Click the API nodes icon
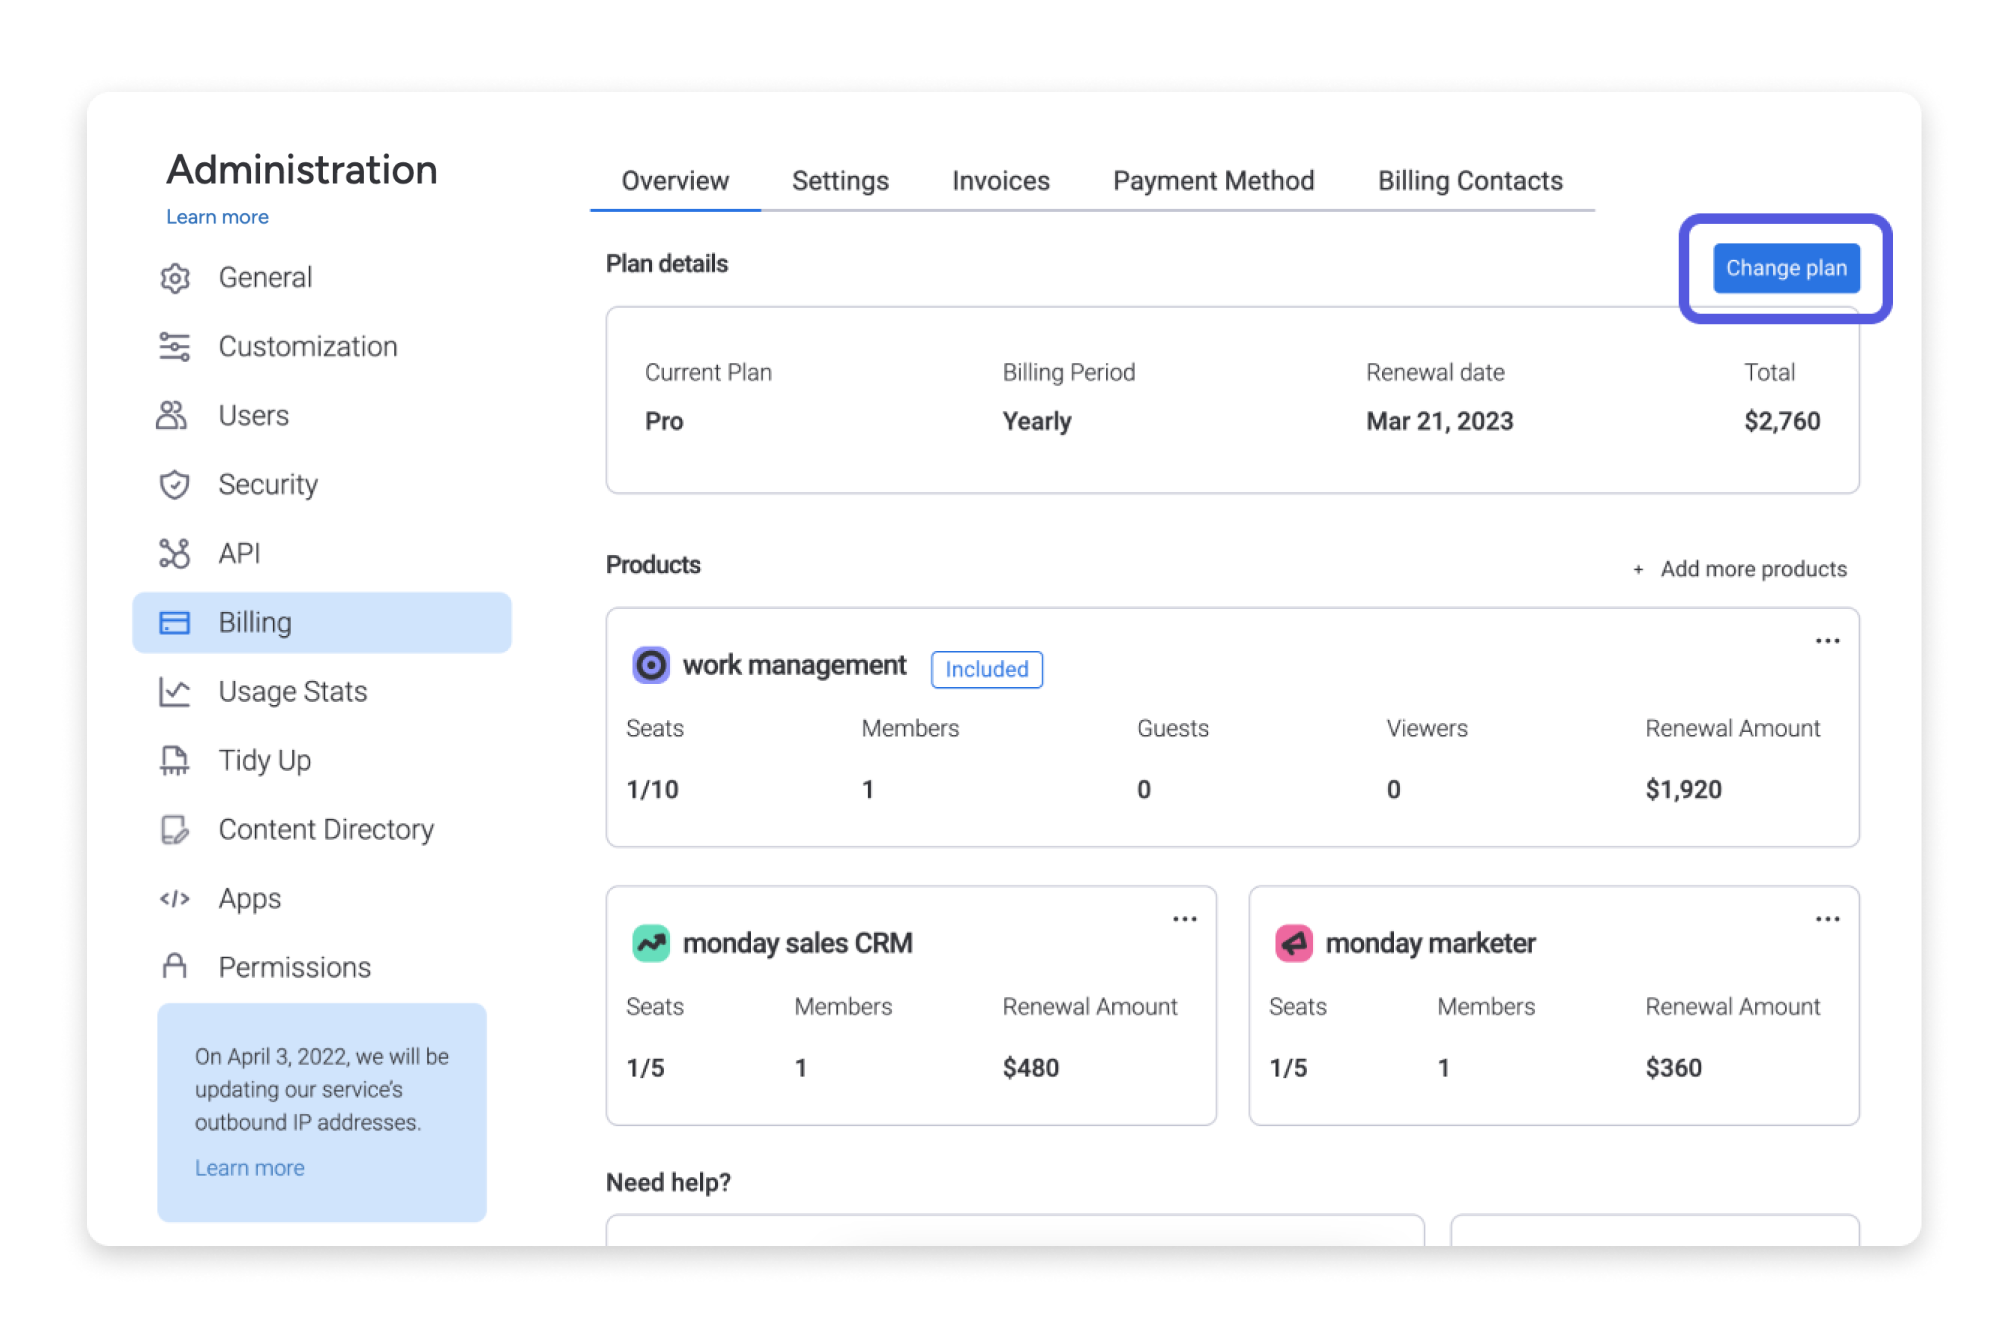This screenshot has width=2007, height=1338. point(174,553)
